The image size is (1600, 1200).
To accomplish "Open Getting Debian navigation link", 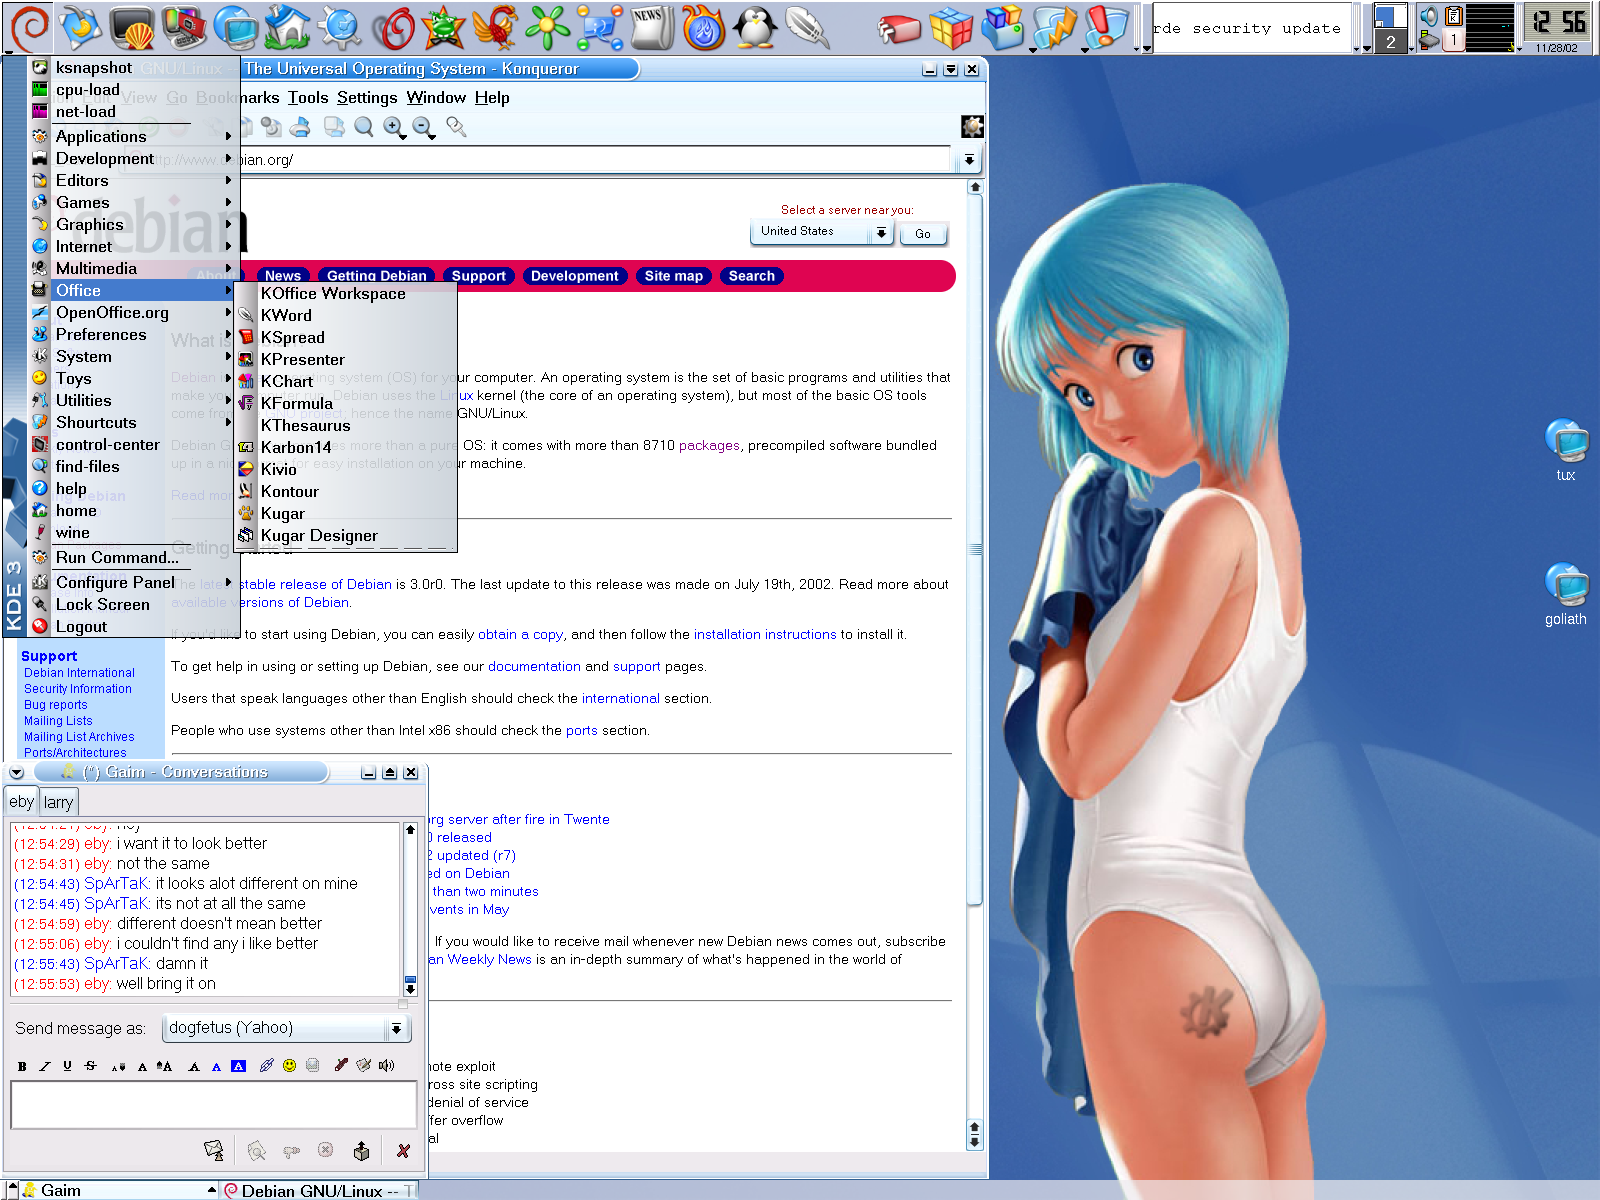I will [x=377, y=276].
